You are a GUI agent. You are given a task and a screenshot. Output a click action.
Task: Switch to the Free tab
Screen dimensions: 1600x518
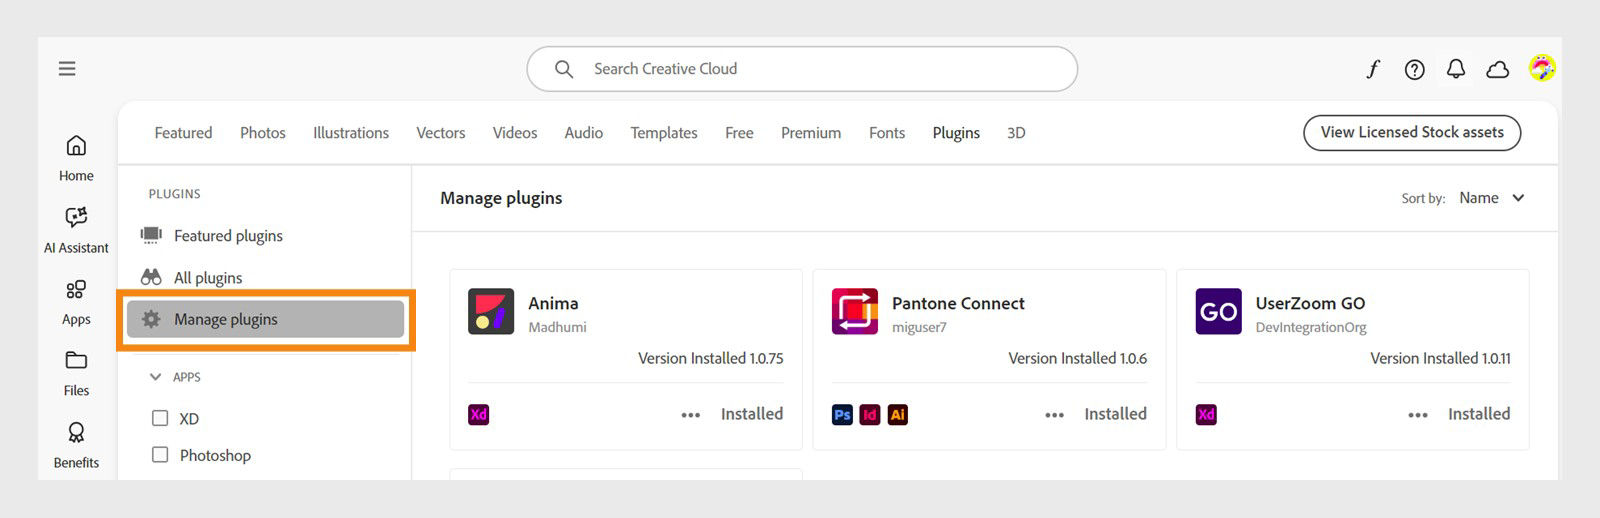click(739, 133)
